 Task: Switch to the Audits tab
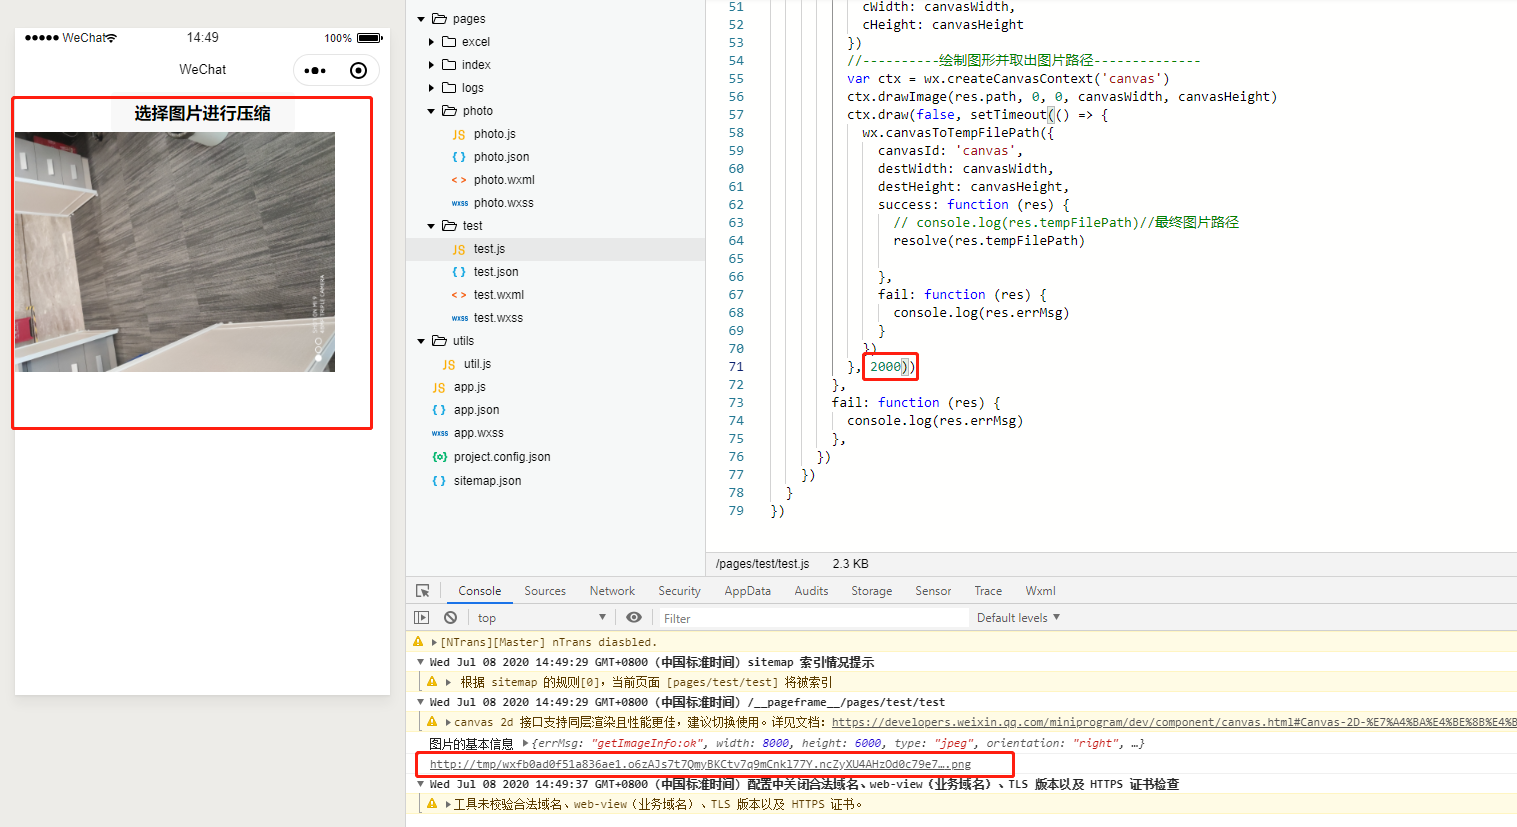(x=811, y=591)
